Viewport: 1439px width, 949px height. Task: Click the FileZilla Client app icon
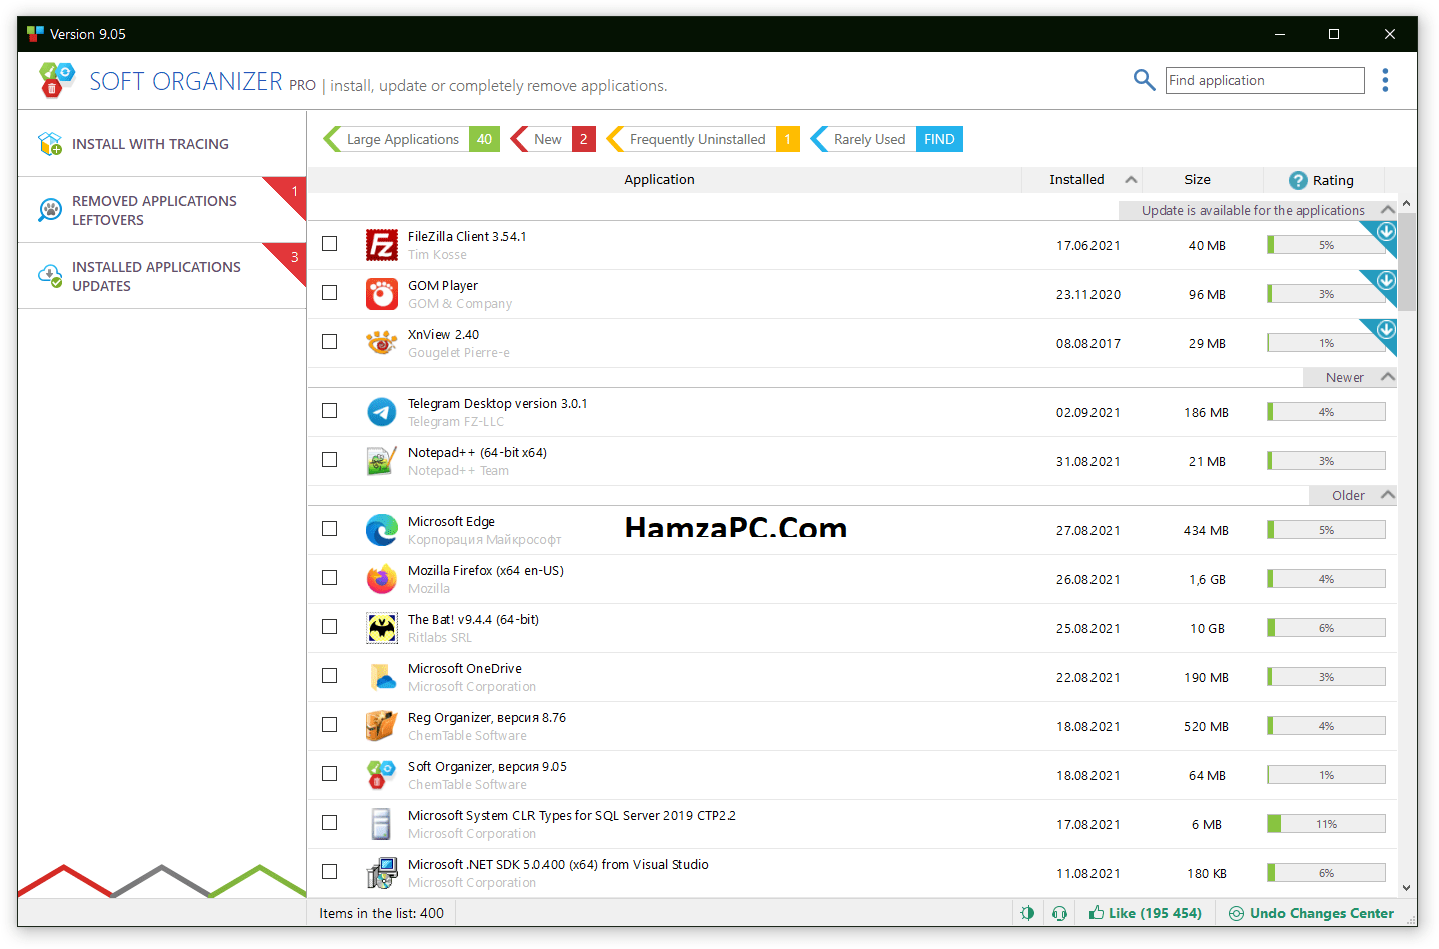(381, 245)
